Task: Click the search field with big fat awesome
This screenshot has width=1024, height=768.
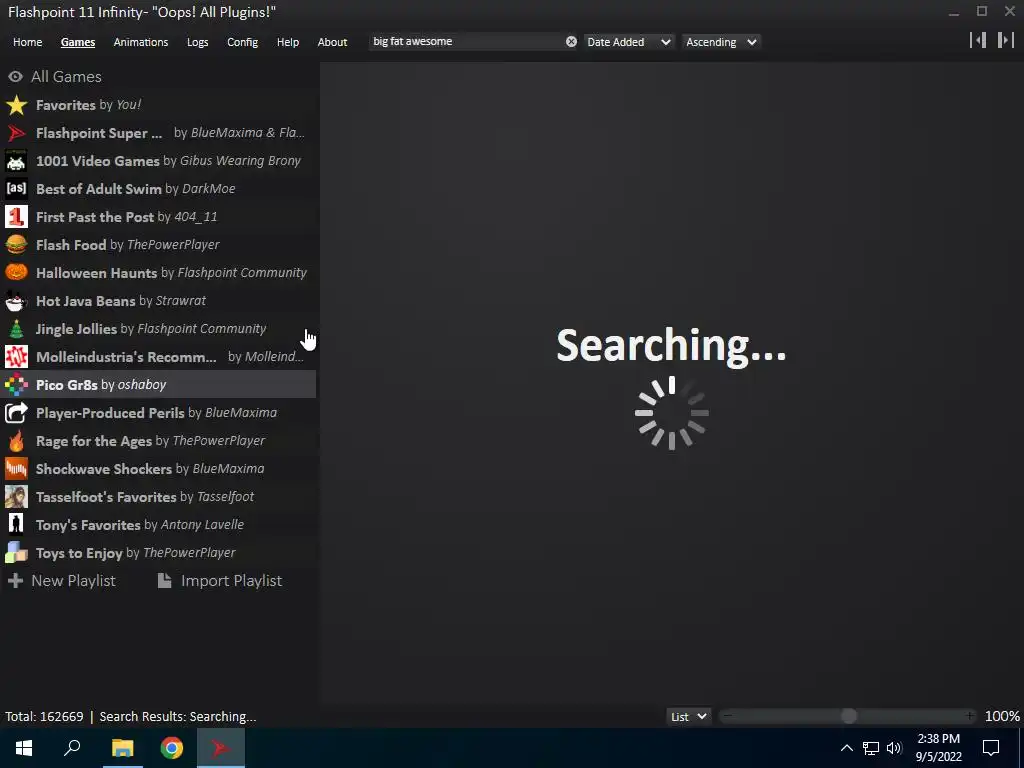Action: coord(467,42)
